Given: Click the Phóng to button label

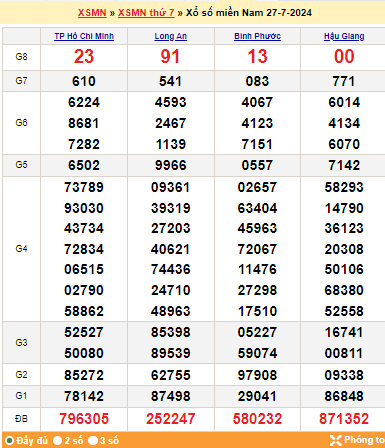Looking at the screenshot, I should pyautogui.click(x=364, y=440).
